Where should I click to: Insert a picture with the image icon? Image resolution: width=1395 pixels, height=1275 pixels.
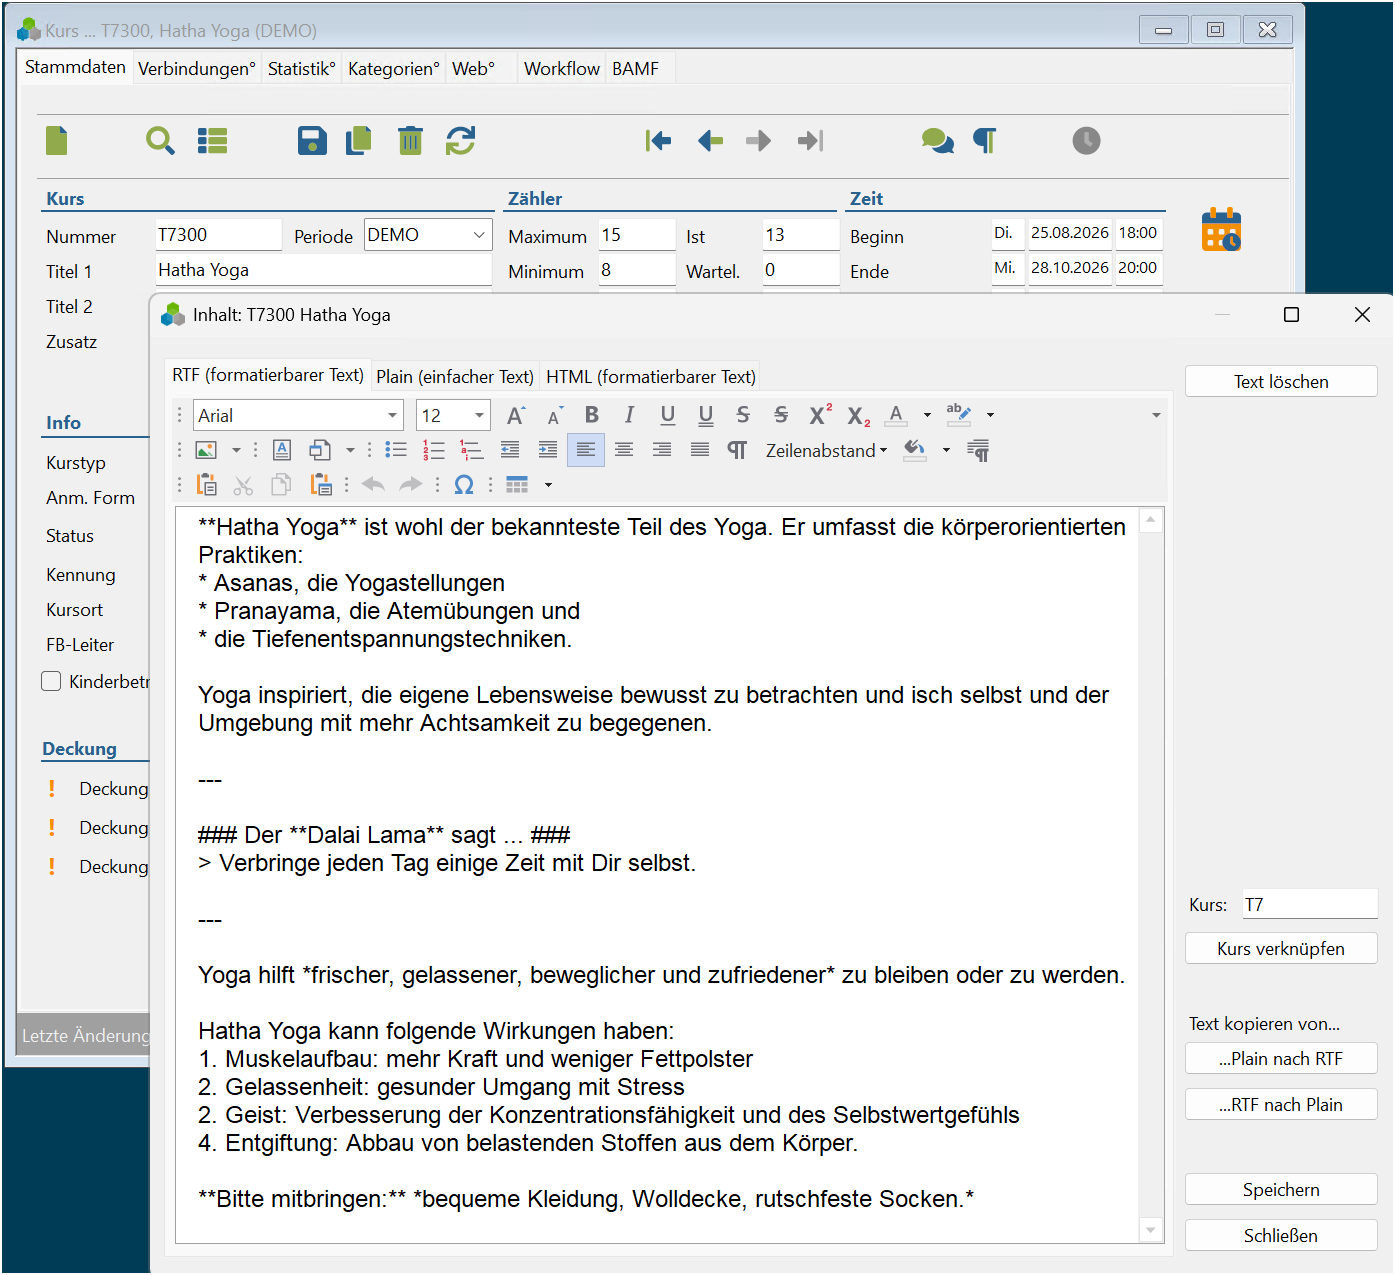coord(206,450)
